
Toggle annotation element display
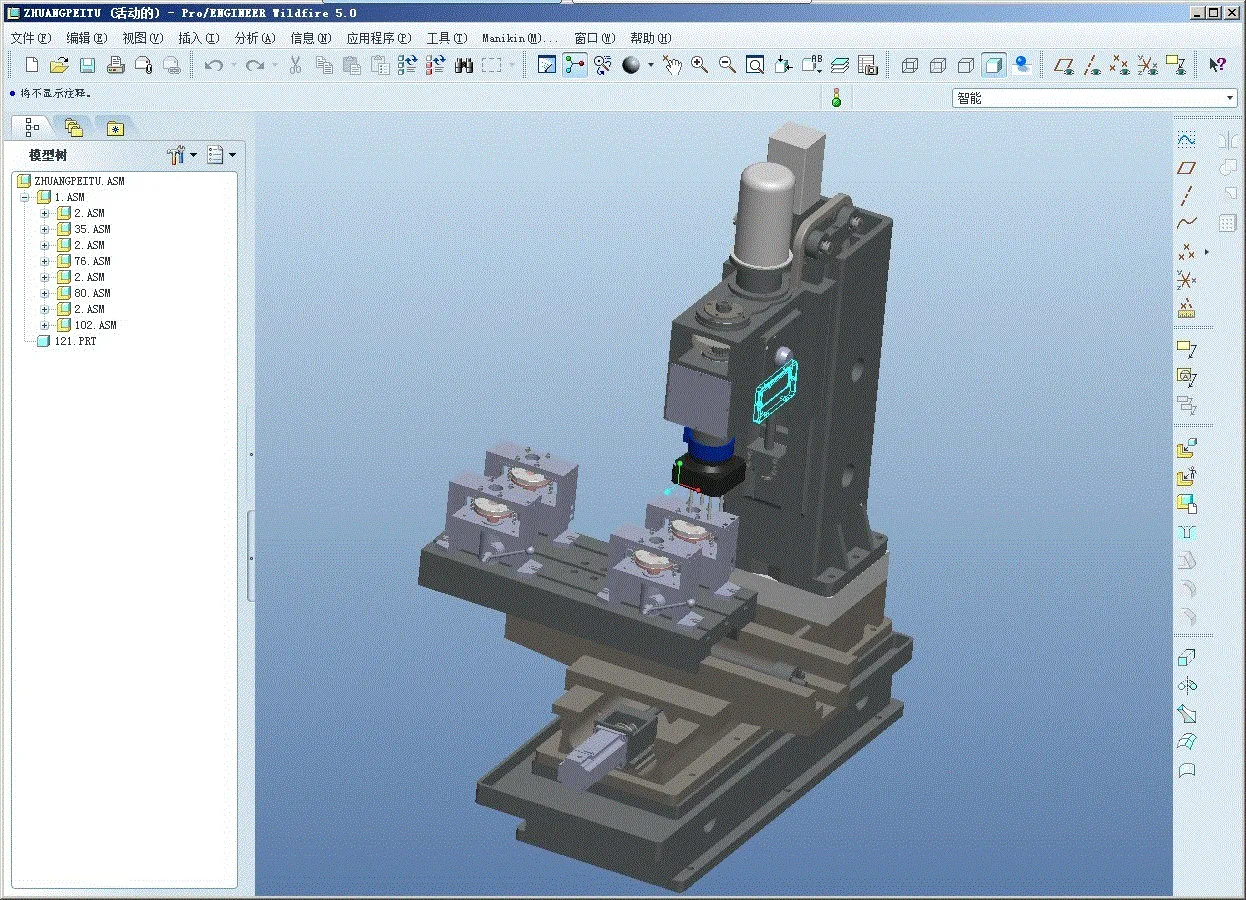click(1176, 65)
